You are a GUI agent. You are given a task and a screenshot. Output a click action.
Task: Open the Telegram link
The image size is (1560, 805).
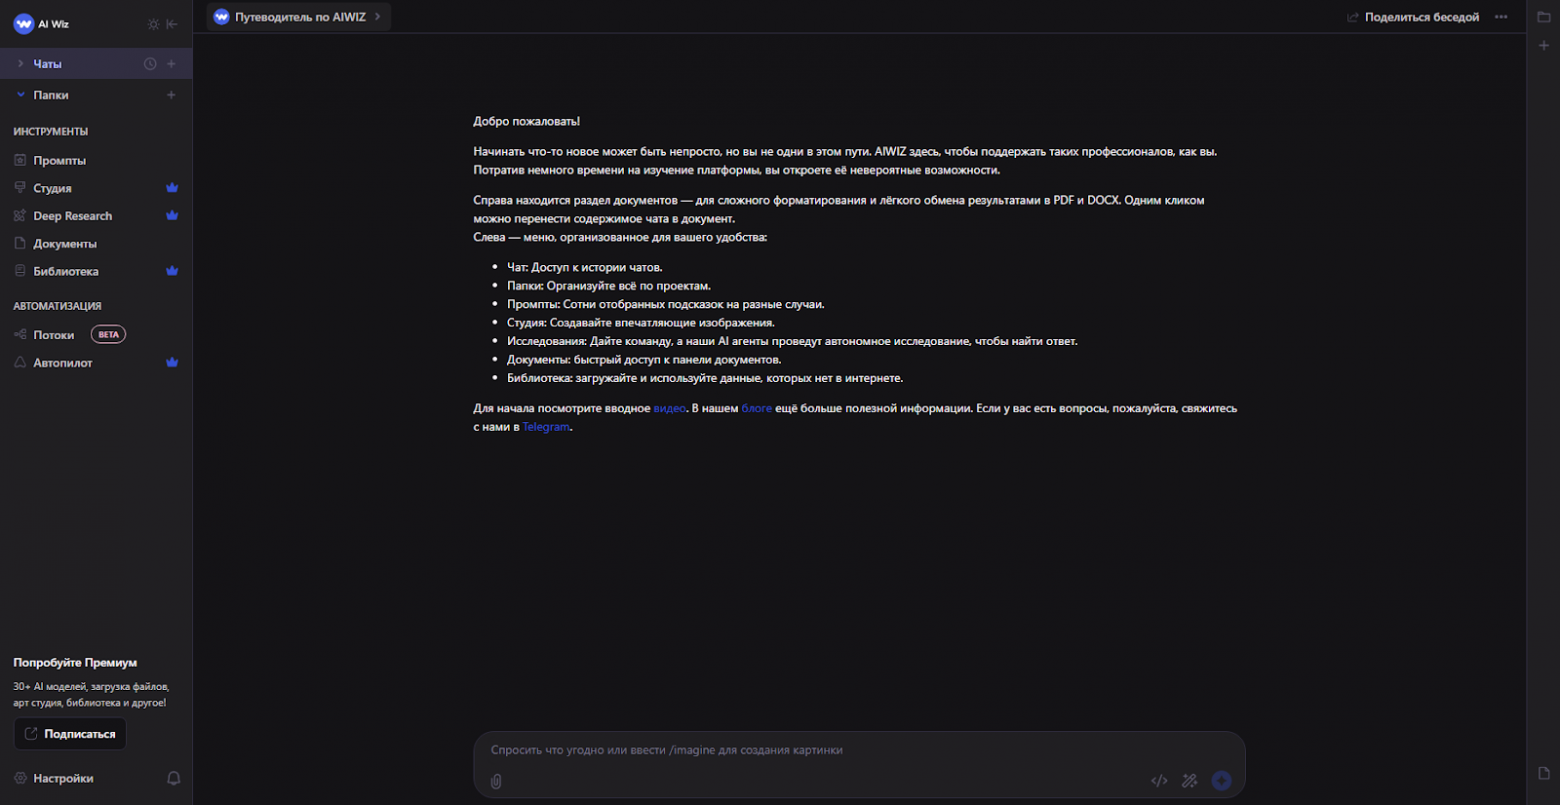pos(545,427)
